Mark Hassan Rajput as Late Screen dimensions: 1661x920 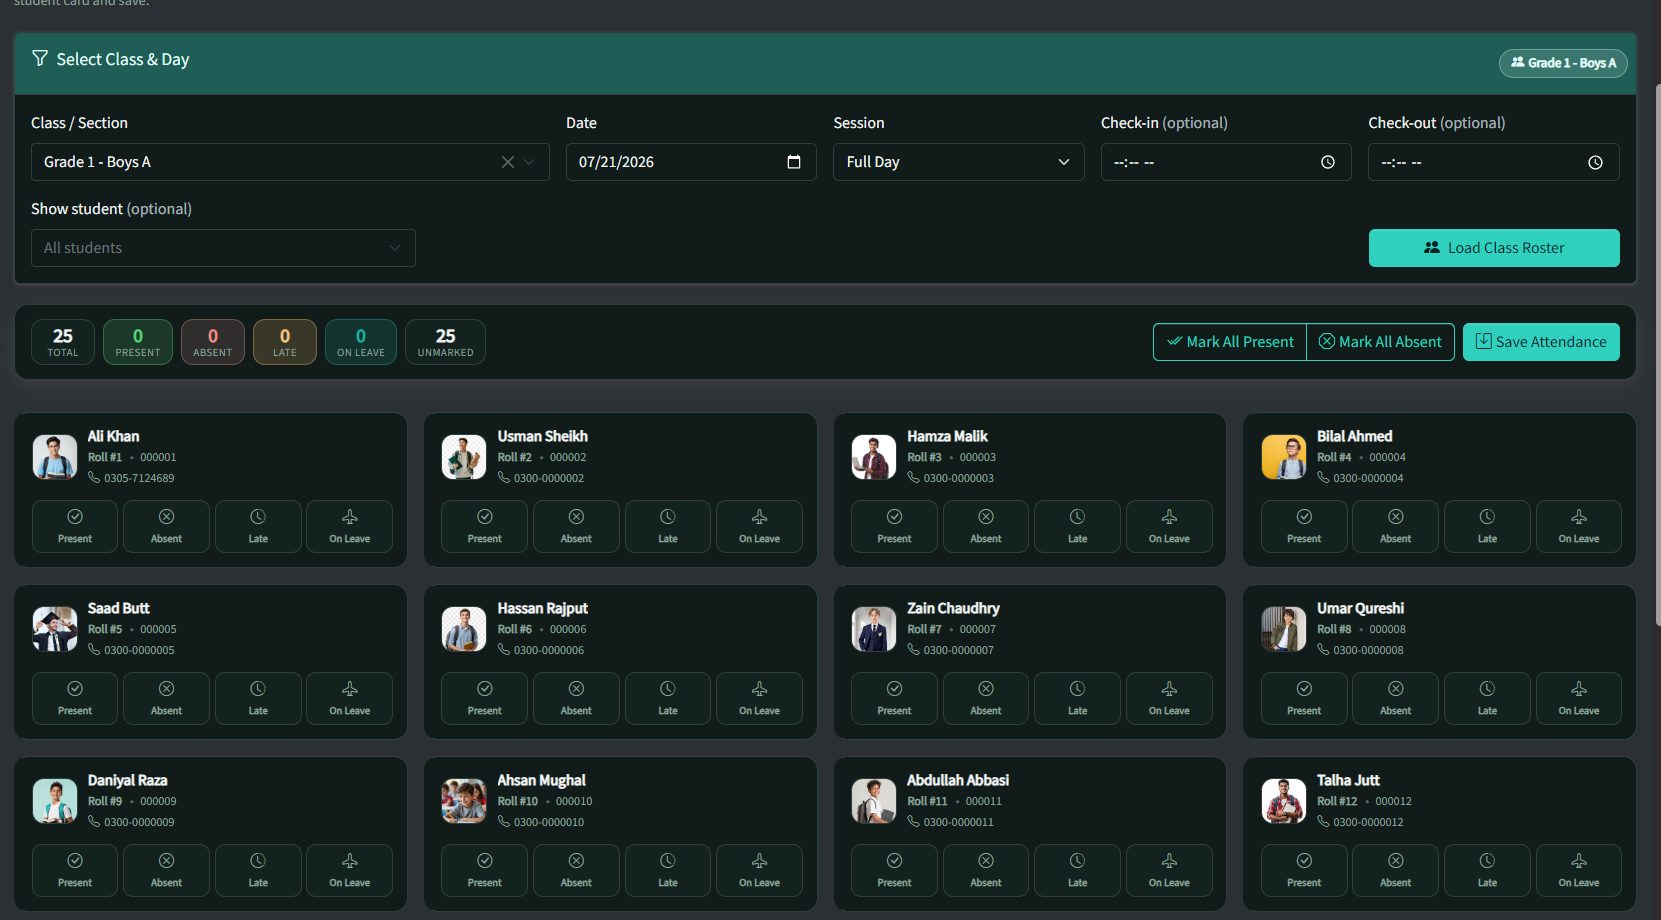pyautogui.click(x=668, y=698)
